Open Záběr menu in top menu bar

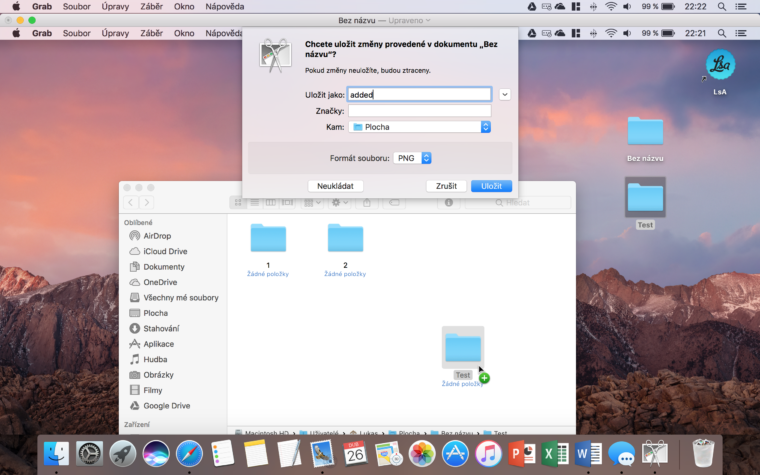tap(151, 7)
